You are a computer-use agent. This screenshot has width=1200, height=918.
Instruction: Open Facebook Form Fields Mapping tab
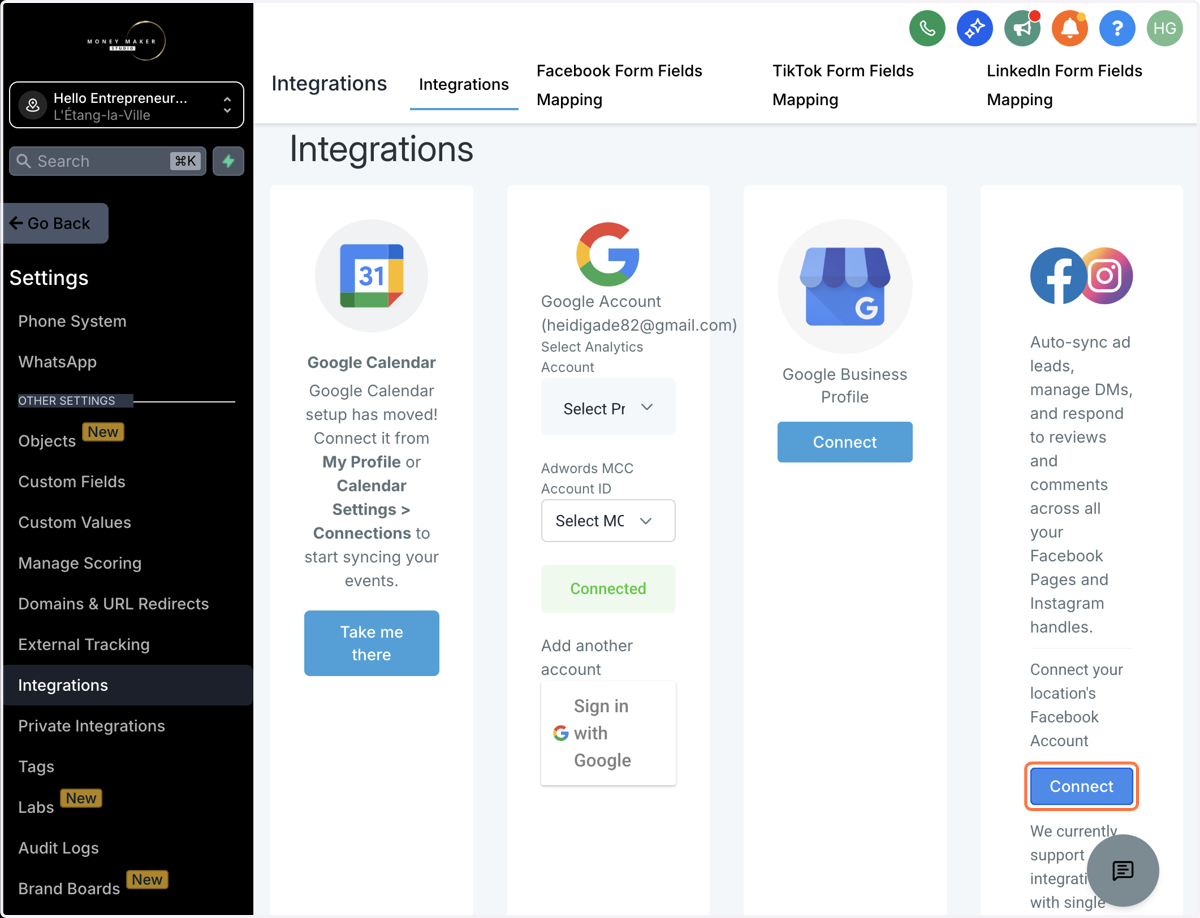point(619,85)
